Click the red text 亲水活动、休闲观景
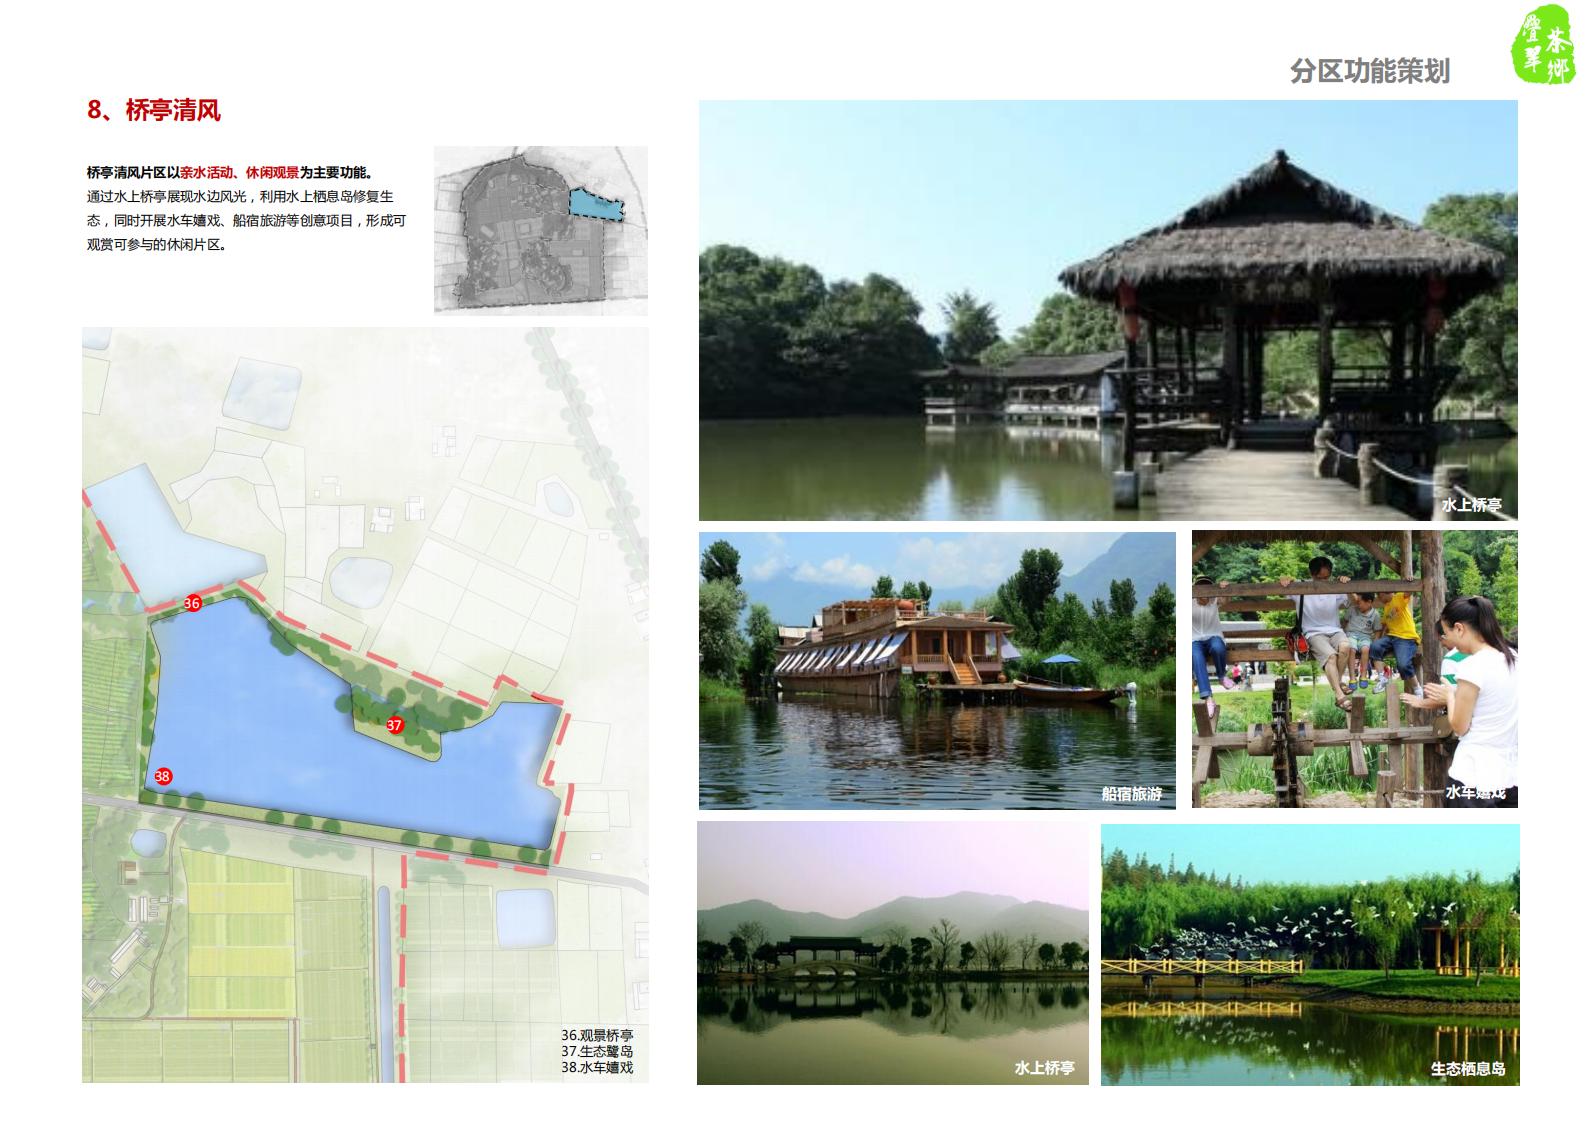This screenshot has width=1587, height=1123. (239, 173)
